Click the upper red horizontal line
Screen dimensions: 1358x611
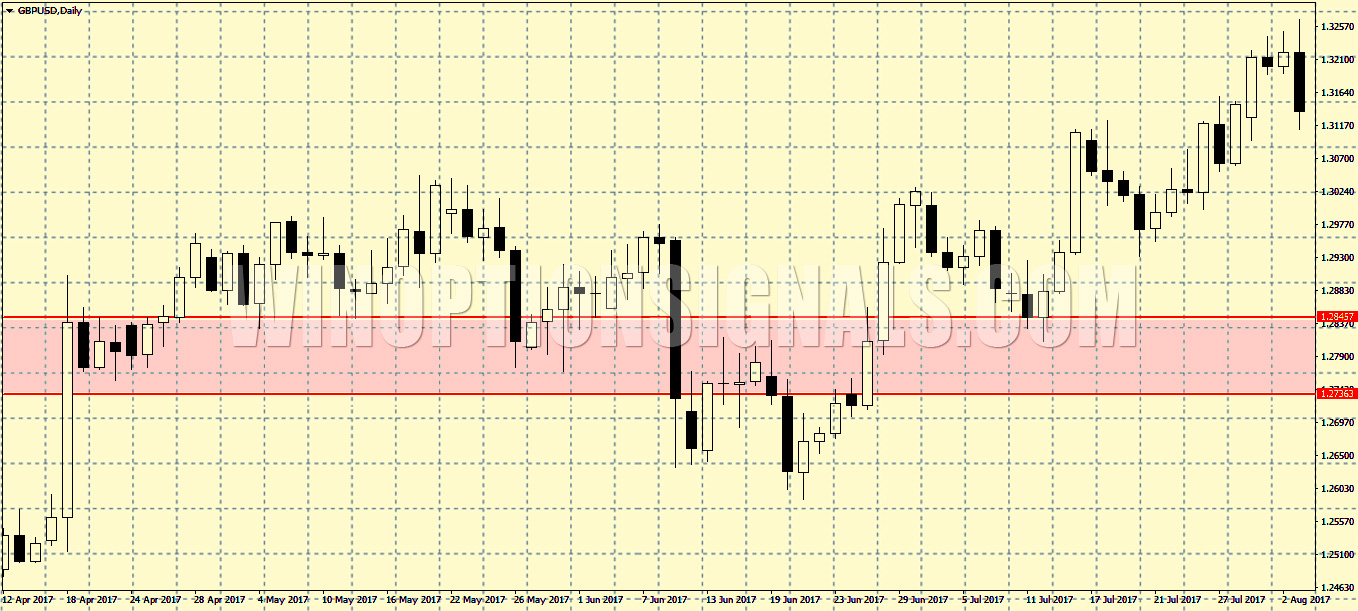(x=600, y=317)
